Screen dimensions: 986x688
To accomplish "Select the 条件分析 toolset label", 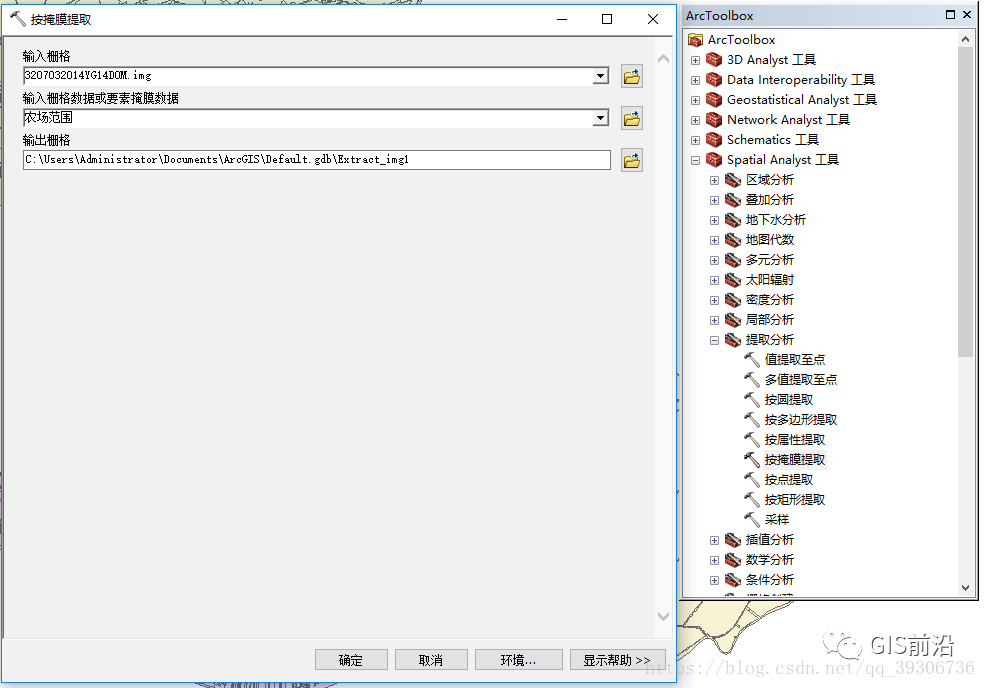I will [770, 580].
